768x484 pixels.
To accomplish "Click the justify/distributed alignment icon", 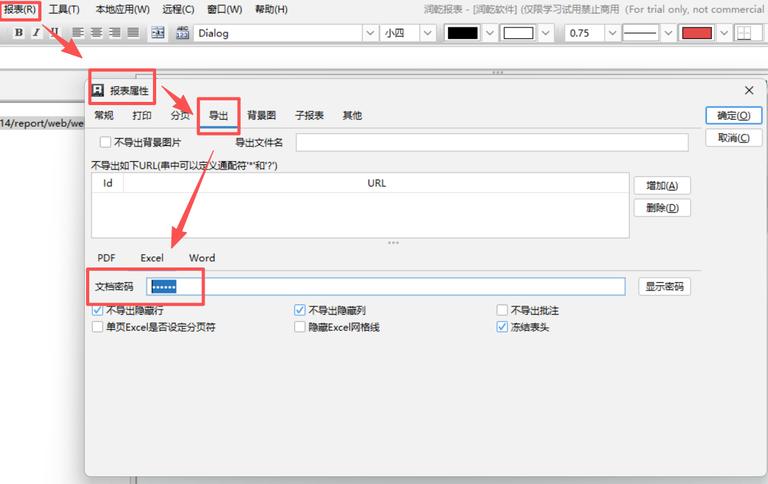I will click(133, 32).
